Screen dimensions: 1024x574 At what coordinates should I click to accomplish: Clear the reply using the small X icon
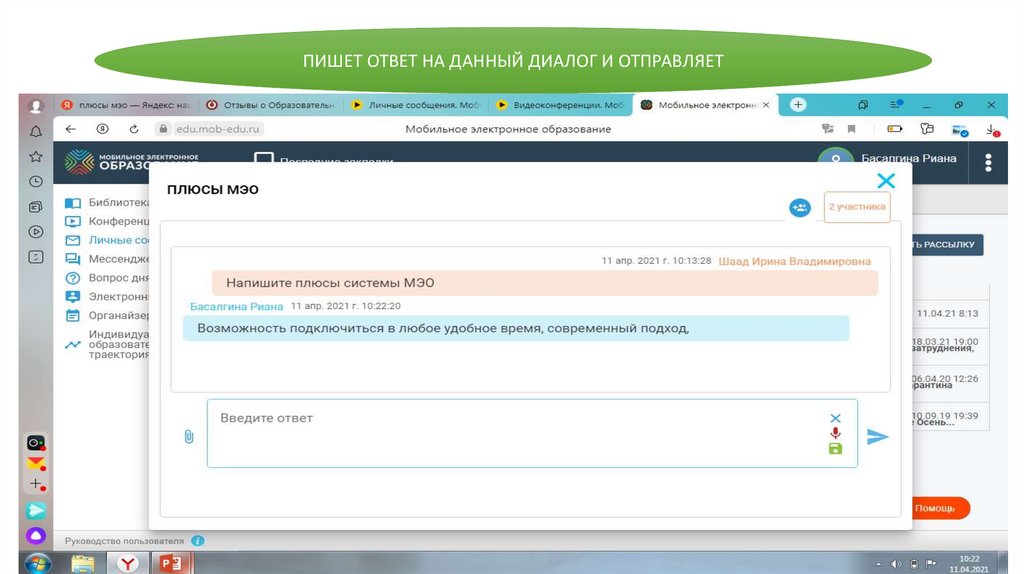coord(835,418)
